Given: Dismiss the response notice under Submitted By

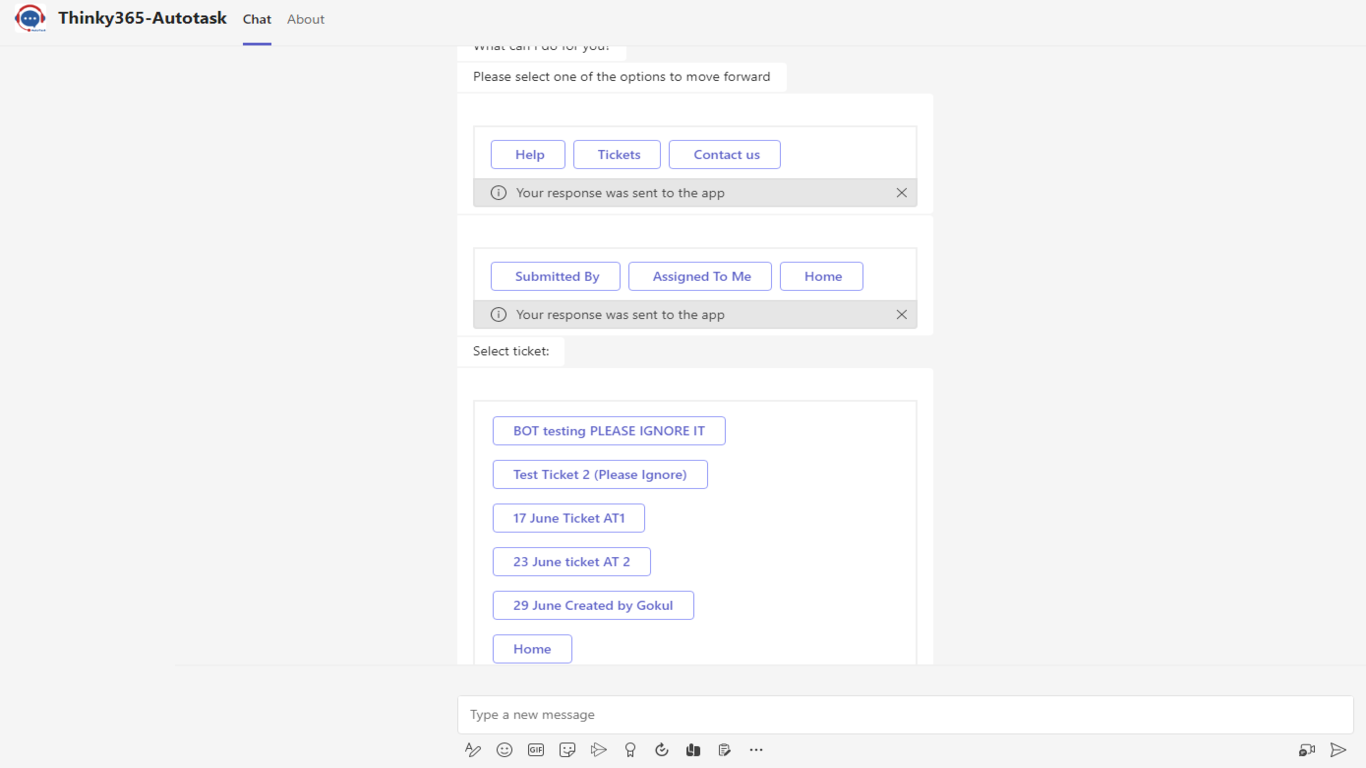Looking at the screenshot, I should coord(901,315).
